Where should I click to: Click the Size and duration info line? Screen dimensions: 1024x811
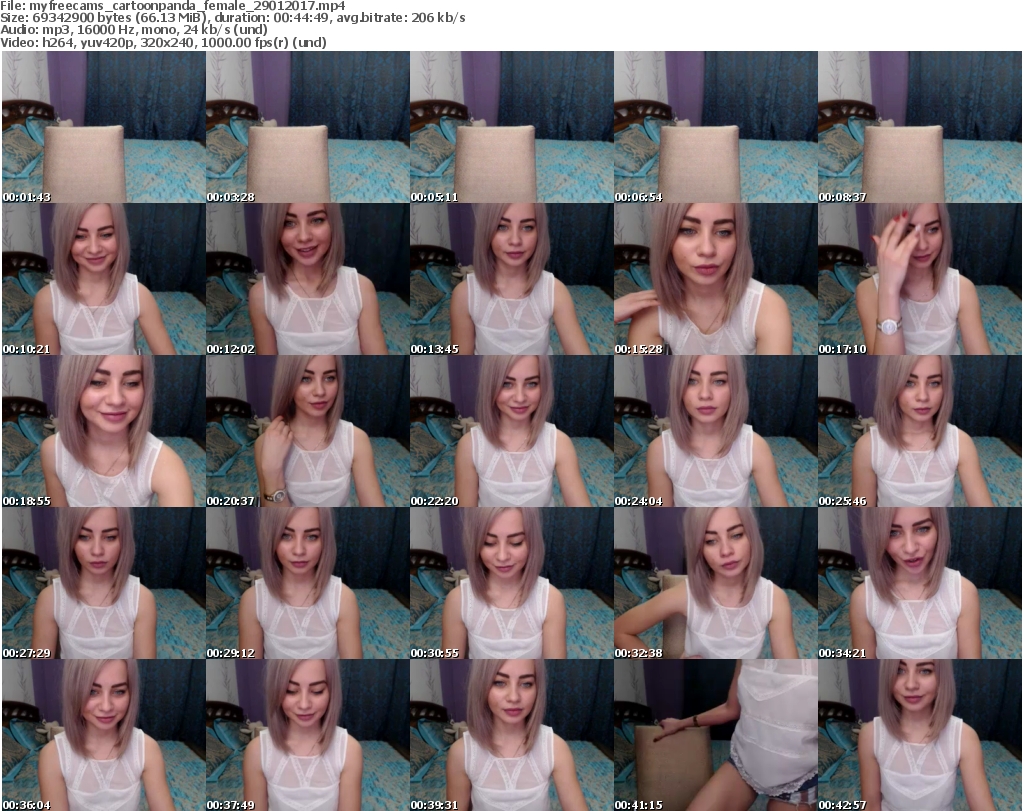[x=233, y=18]
